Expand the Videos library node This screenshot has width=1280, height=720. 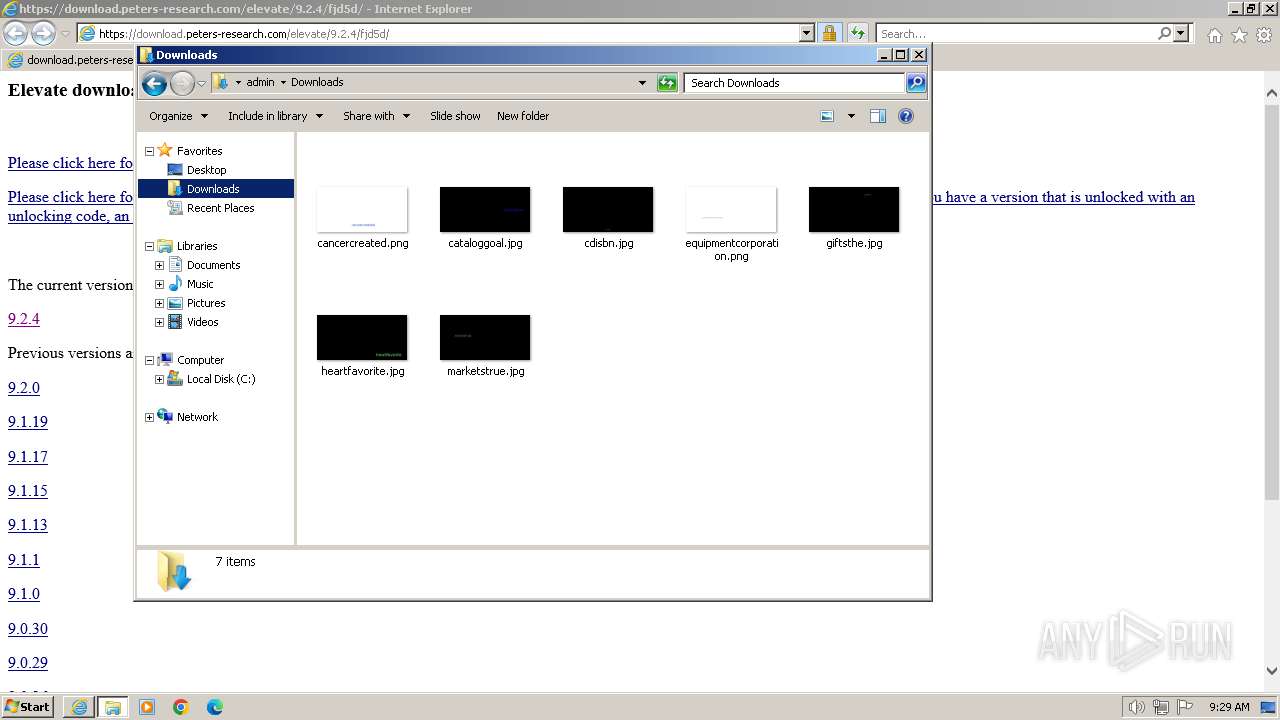159,322
